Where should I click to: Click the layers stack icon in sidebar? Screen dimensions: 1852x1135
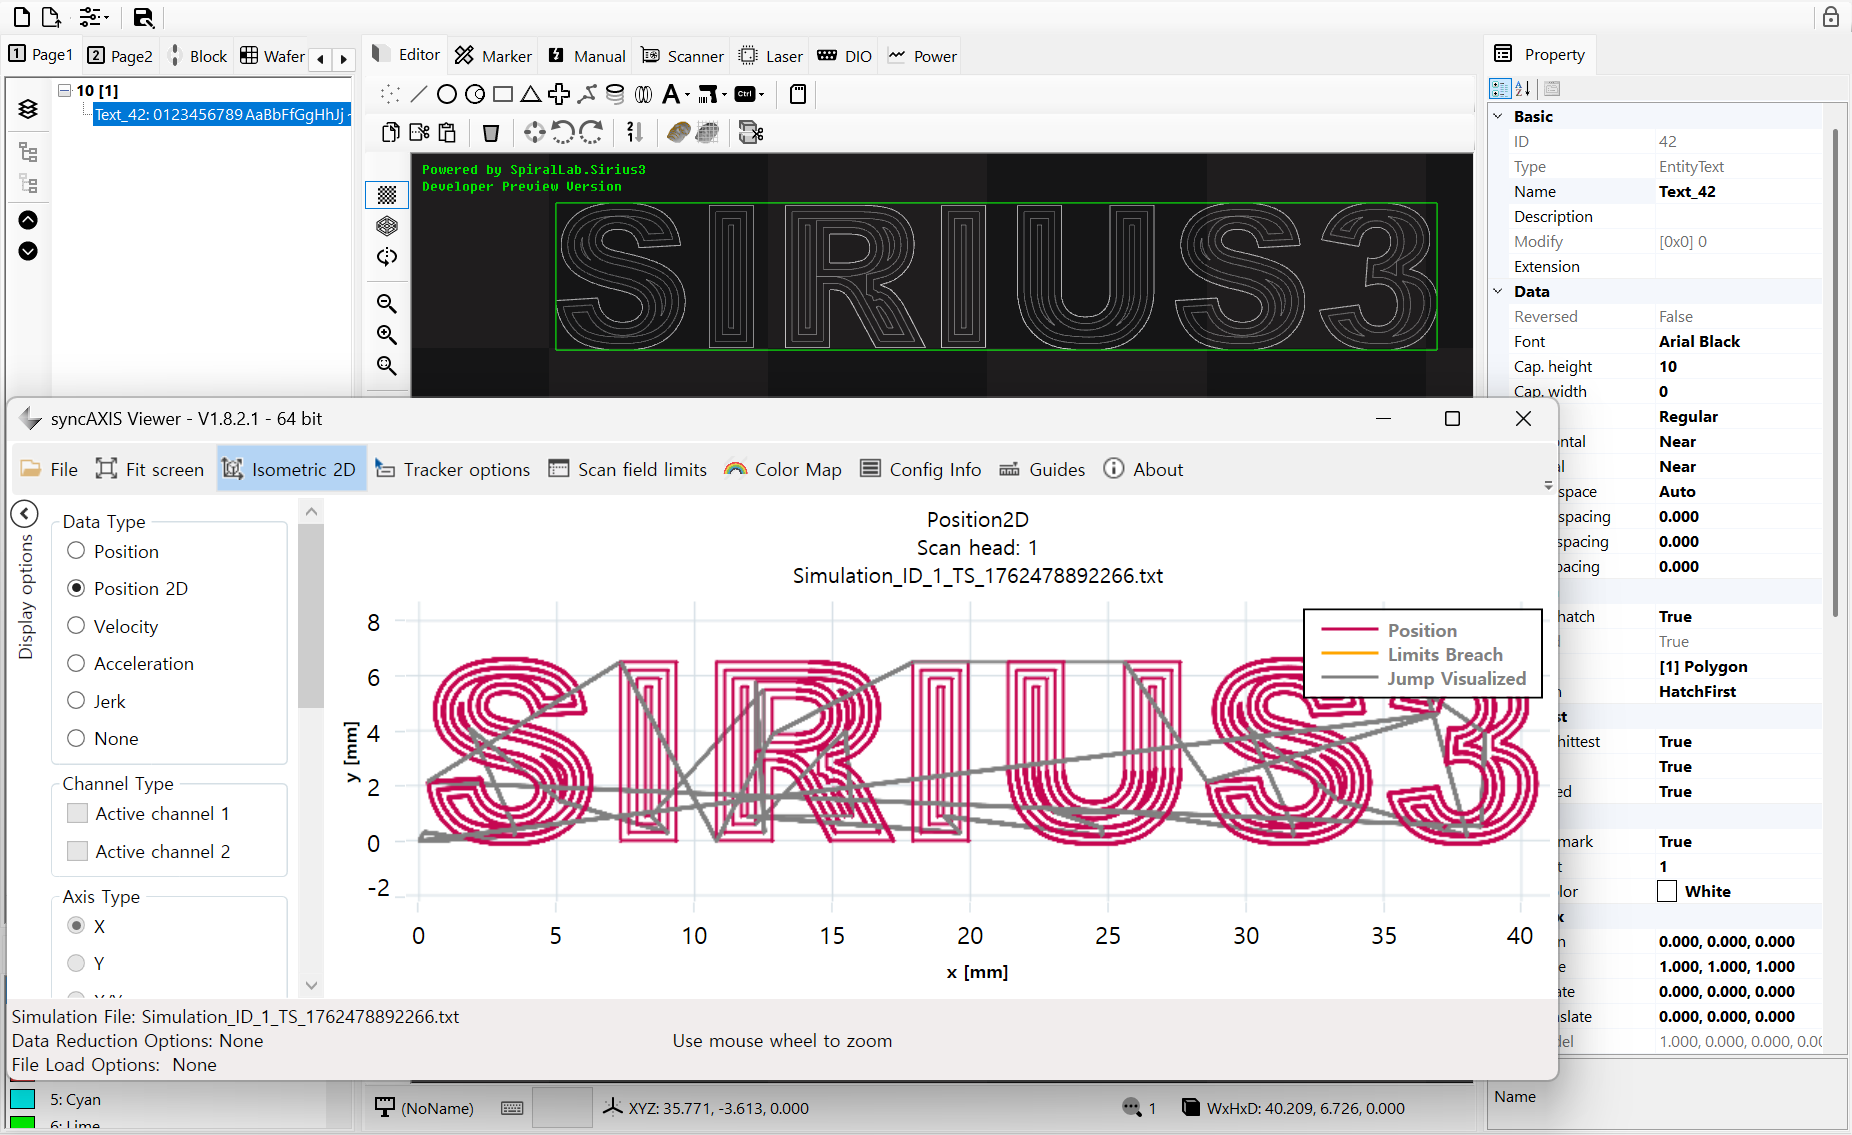pos(28,109)
